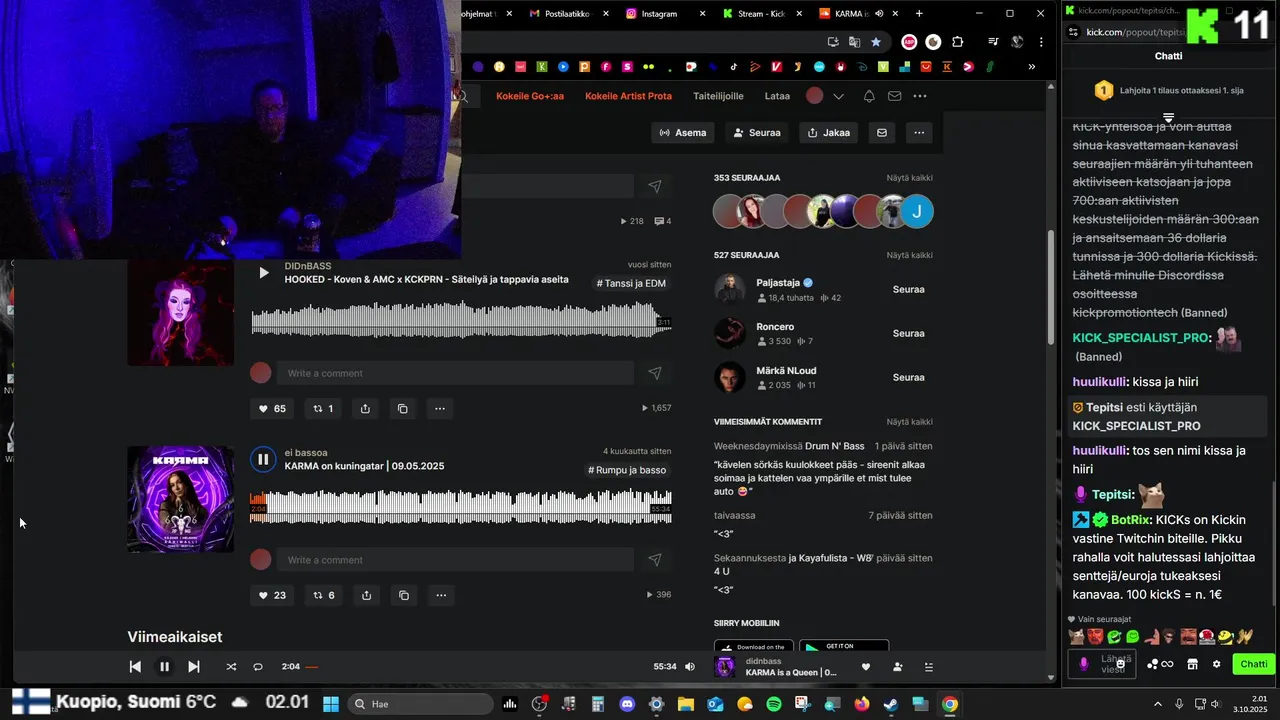The width and height of the screenshot is (1280, 720).
Task: Toggle repeat in the player bar
Action: [258, 666]
